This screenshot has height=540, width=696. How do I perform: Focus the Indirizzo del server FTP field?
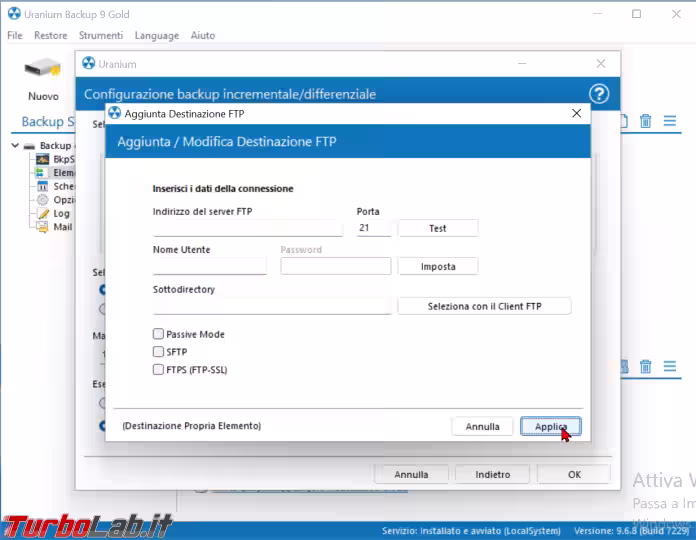pyautogui.click(x=248, y=228)
